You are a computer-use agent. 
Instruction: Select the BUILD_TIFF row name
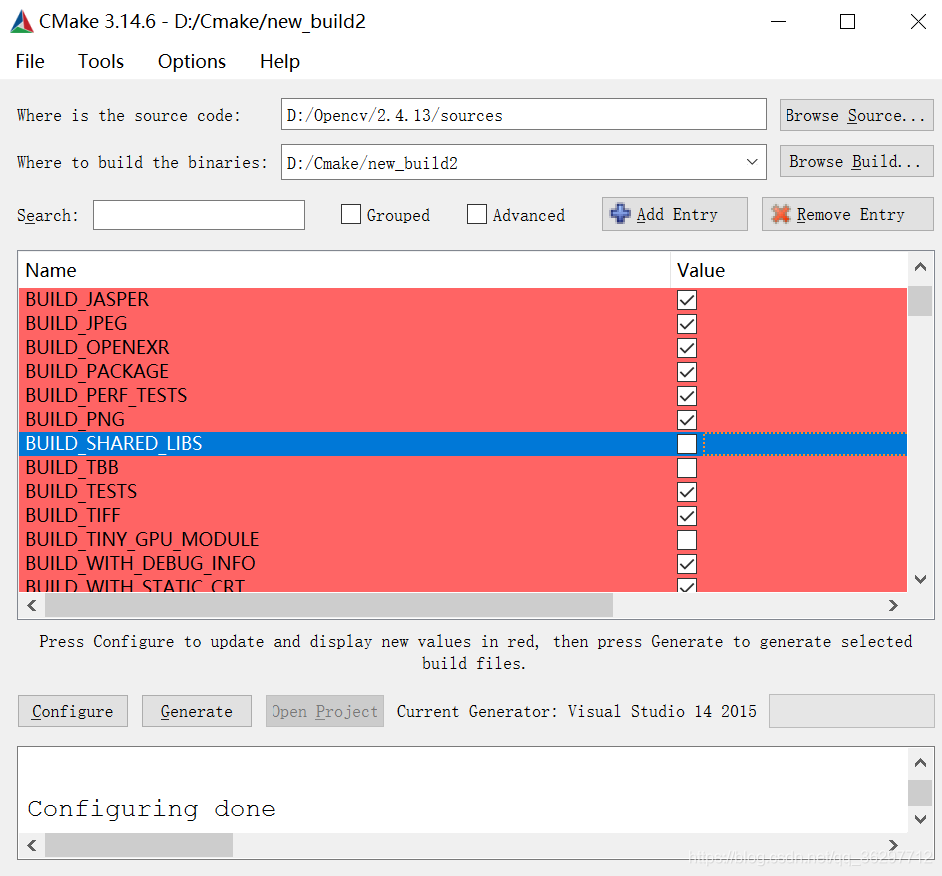tap(73, 516)
